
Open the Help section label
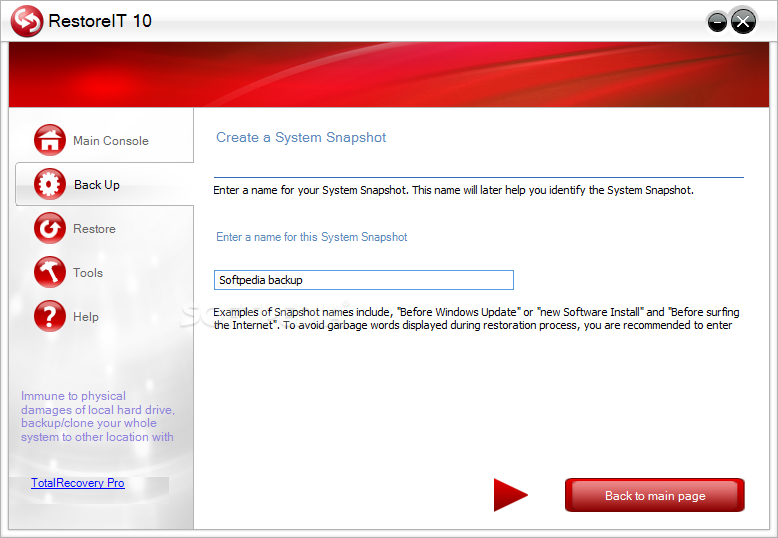click(x=86, y=317)
